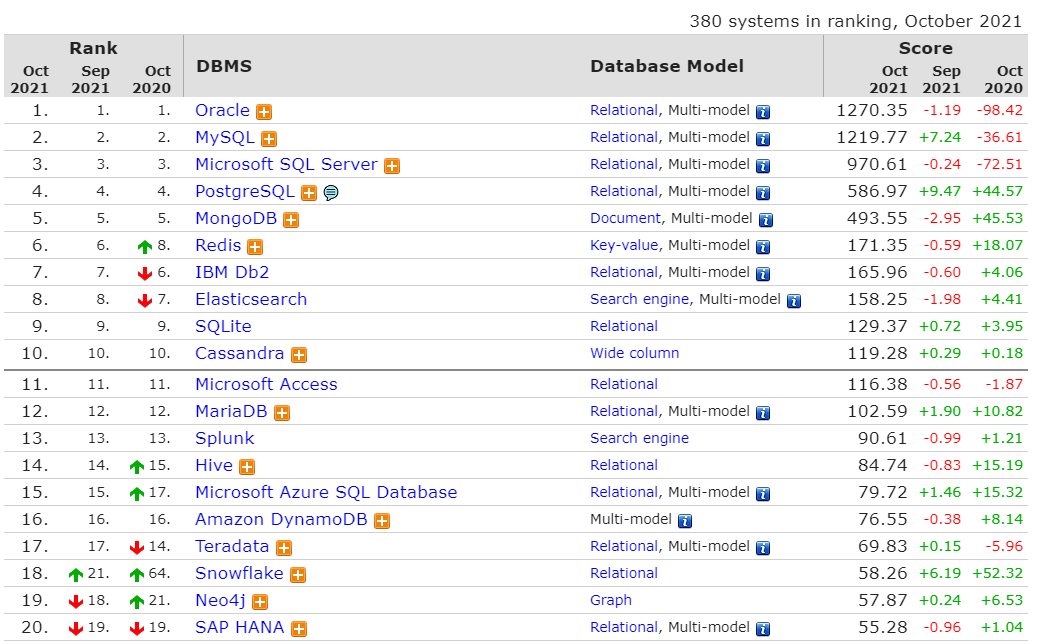The height and width of the screenshot is (644, 1037).
Task: Open the IBM Db2 link
Action: pos(232,272)
